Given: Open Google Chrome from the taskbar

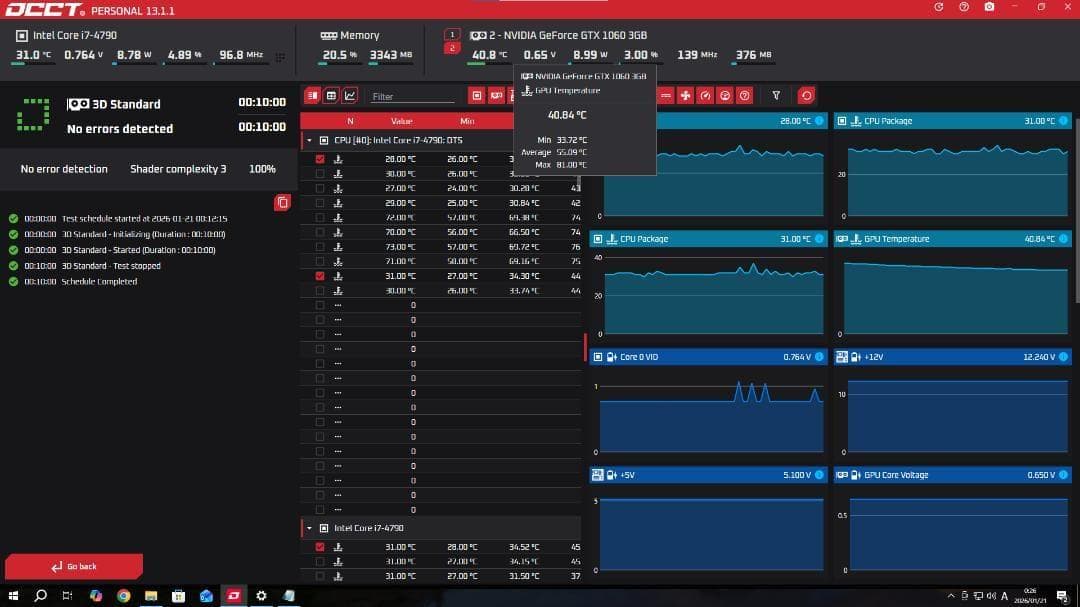Looking at the screenshot, I should tap(123, 596).
